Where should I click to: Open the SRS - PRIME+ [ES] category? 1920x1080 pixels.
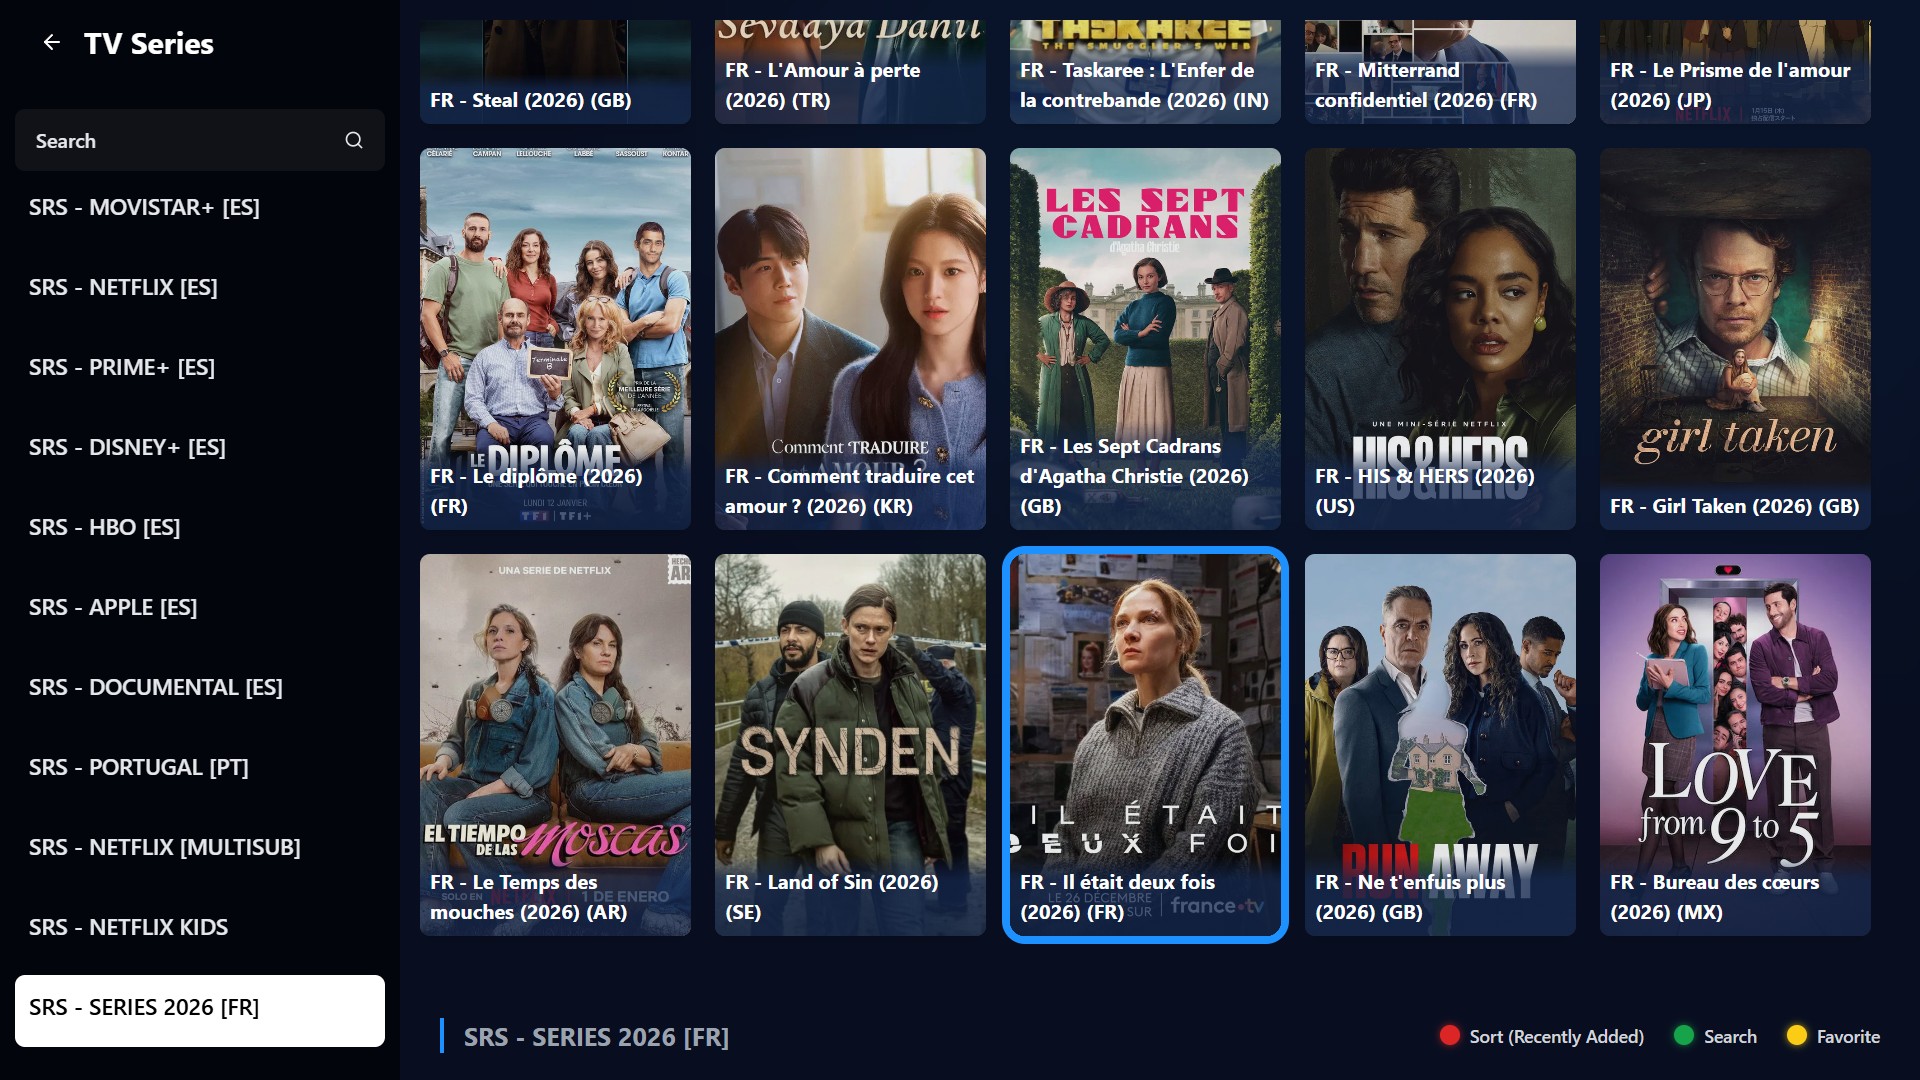200,367
